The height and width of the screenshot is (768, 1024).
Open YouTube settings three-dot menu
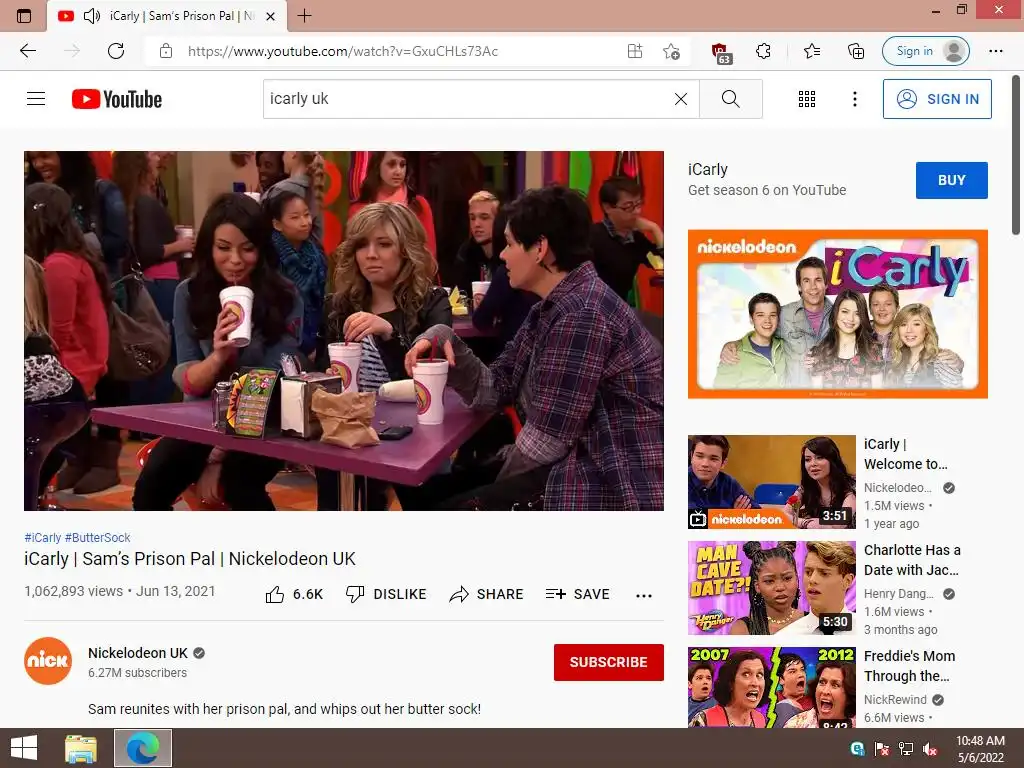coord(854,99)
